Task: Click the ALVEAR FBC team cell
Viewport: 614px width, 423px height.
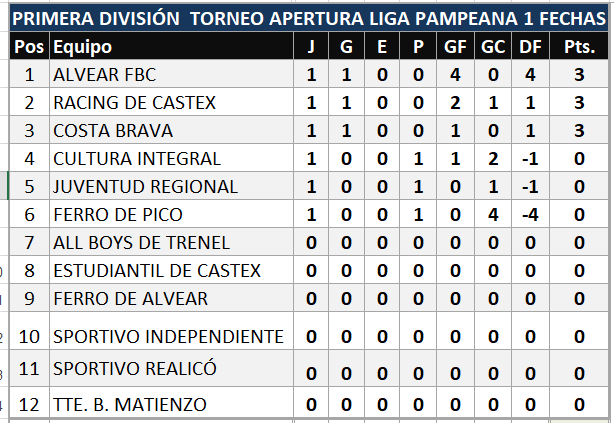Action: click(105, 75)
